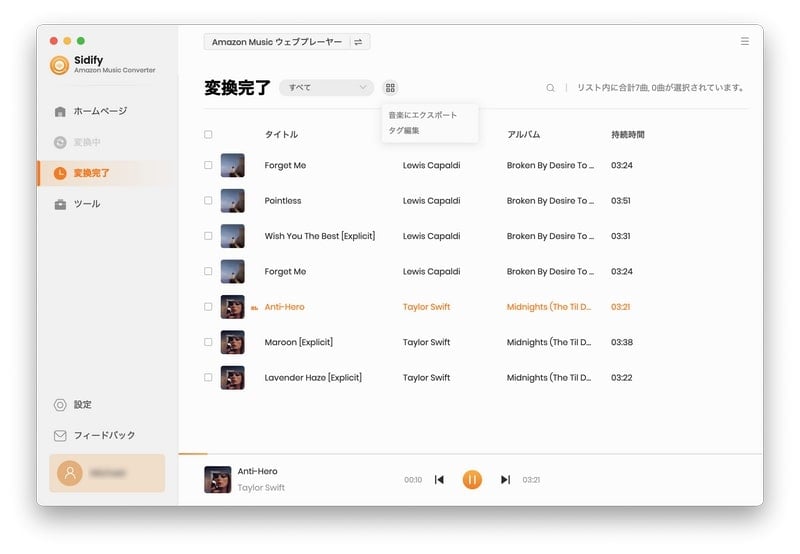Click the user avatar icon
Screen dimensions: 800x554
tap(70, 473)
